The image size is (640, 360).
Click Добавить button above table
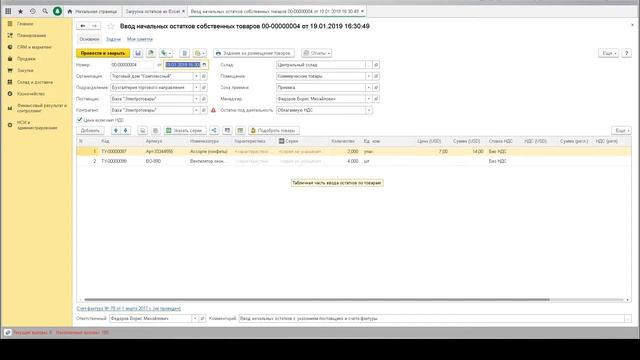[x=90, y=131]
